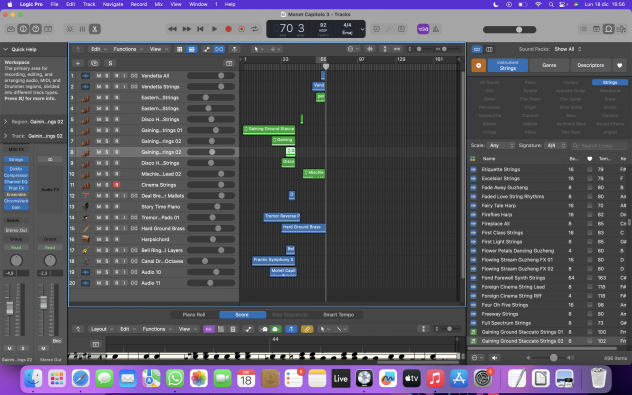Select the Hard Ground Brass region

(x=304, y=229)
